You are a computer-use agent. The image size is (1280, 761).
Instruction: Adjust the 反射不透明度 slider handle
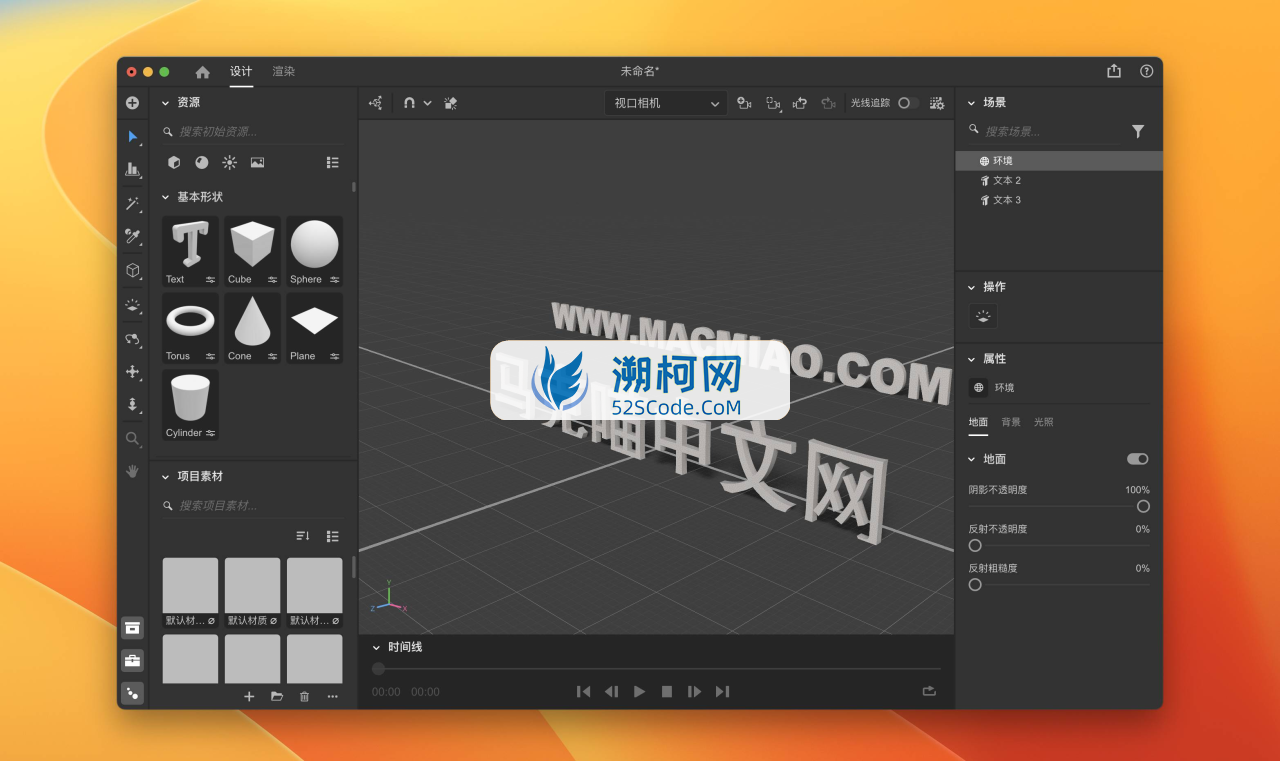click(975, 546)
